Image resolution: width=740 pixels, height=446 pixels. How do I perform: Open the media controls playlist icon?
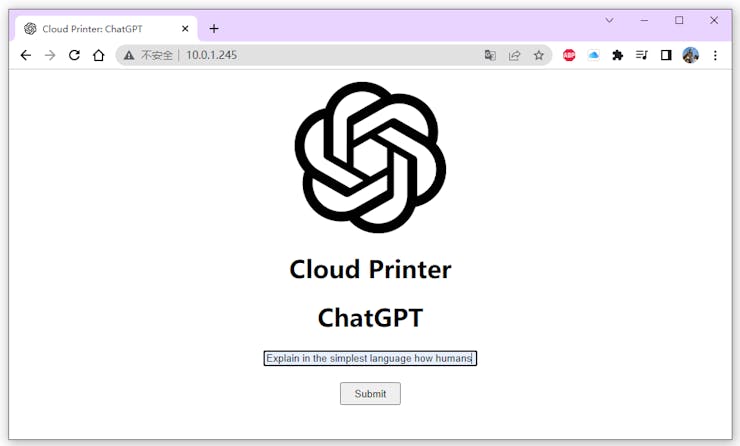[641, 55]
